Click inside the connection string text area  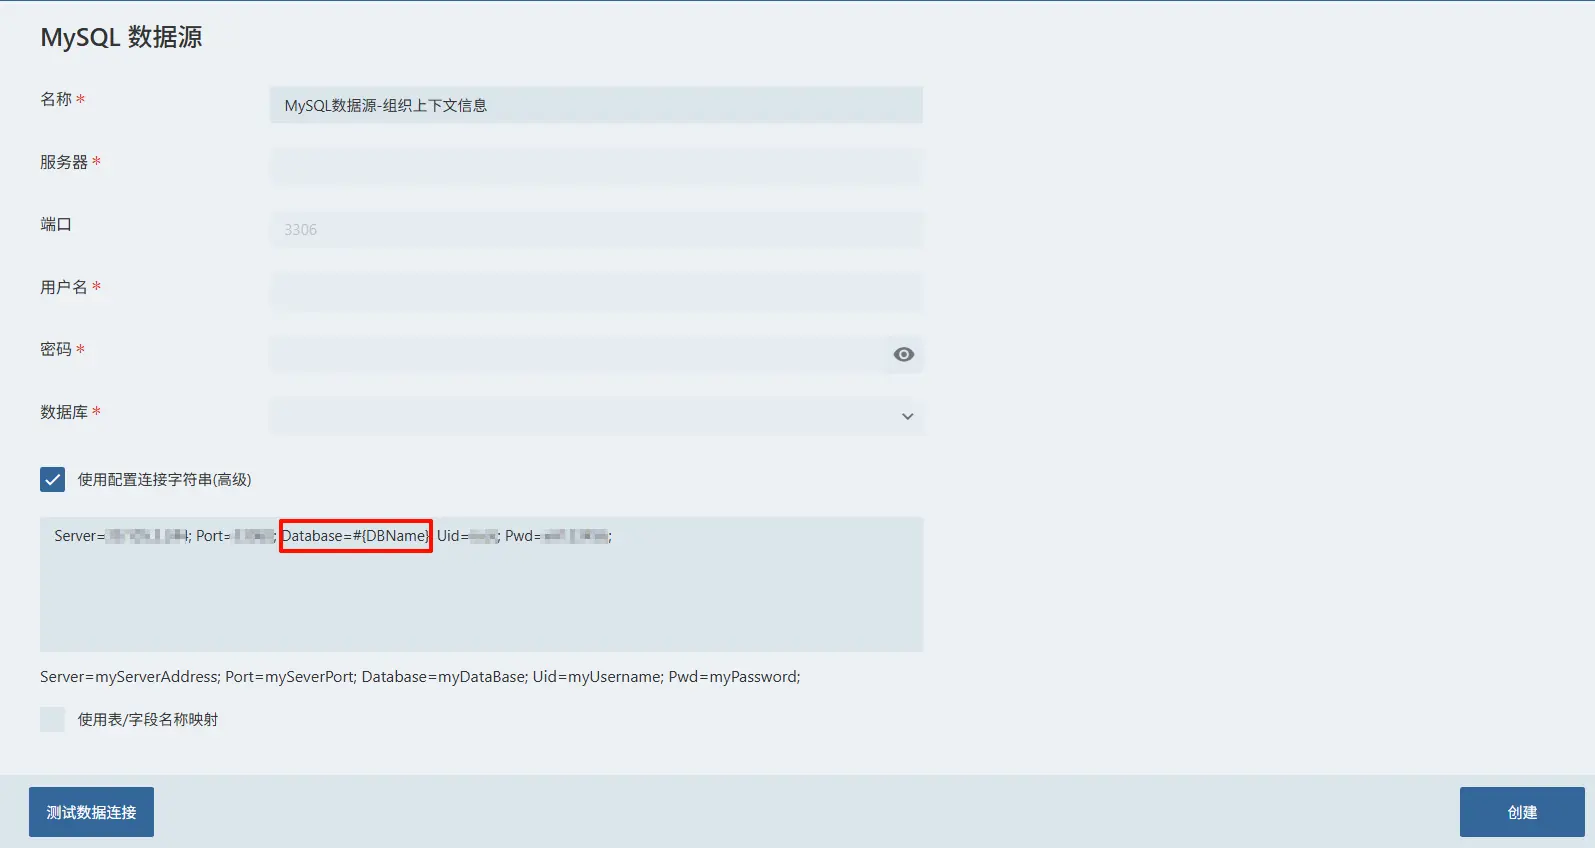click(481, 584)
